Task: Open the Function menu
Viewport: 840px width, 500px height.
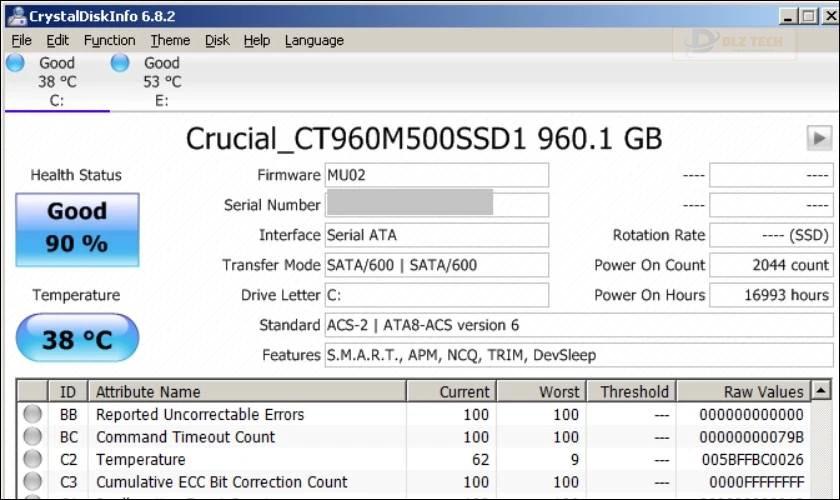Action: click(x=109, y=40)
